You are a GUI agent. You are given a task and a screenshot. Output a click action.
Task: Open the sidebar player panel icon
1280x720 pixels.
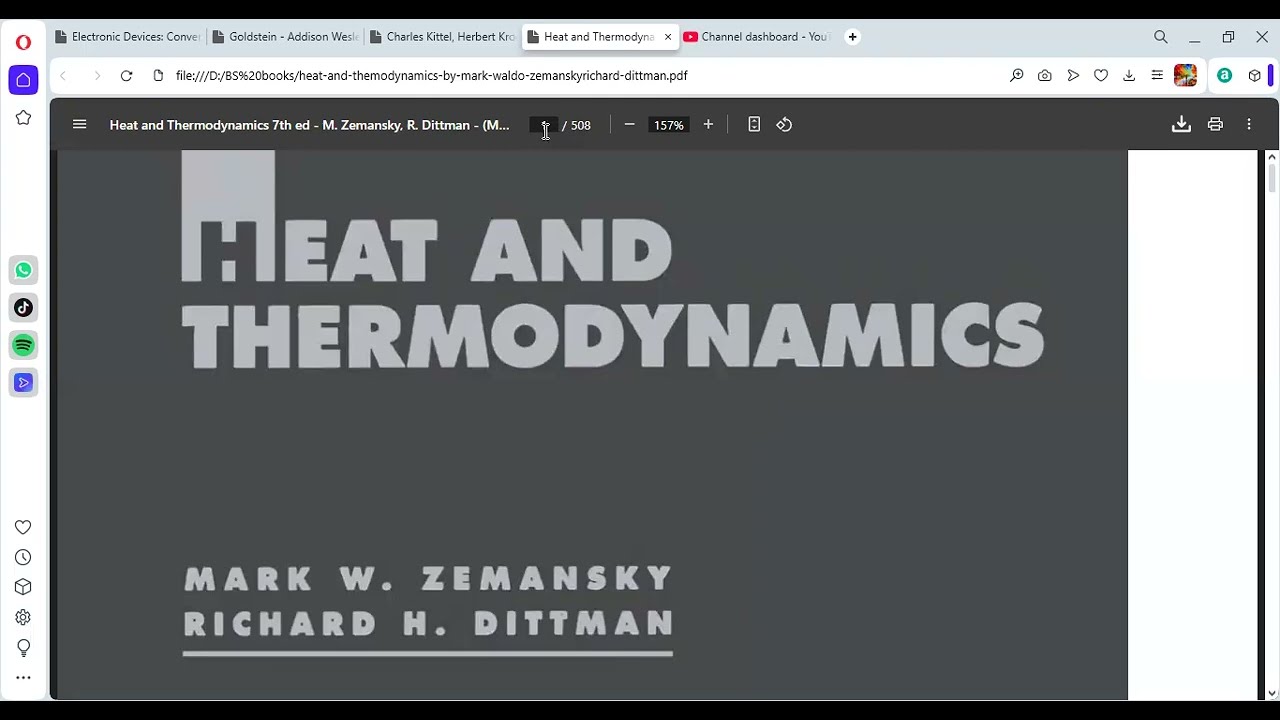click(23, 383)
